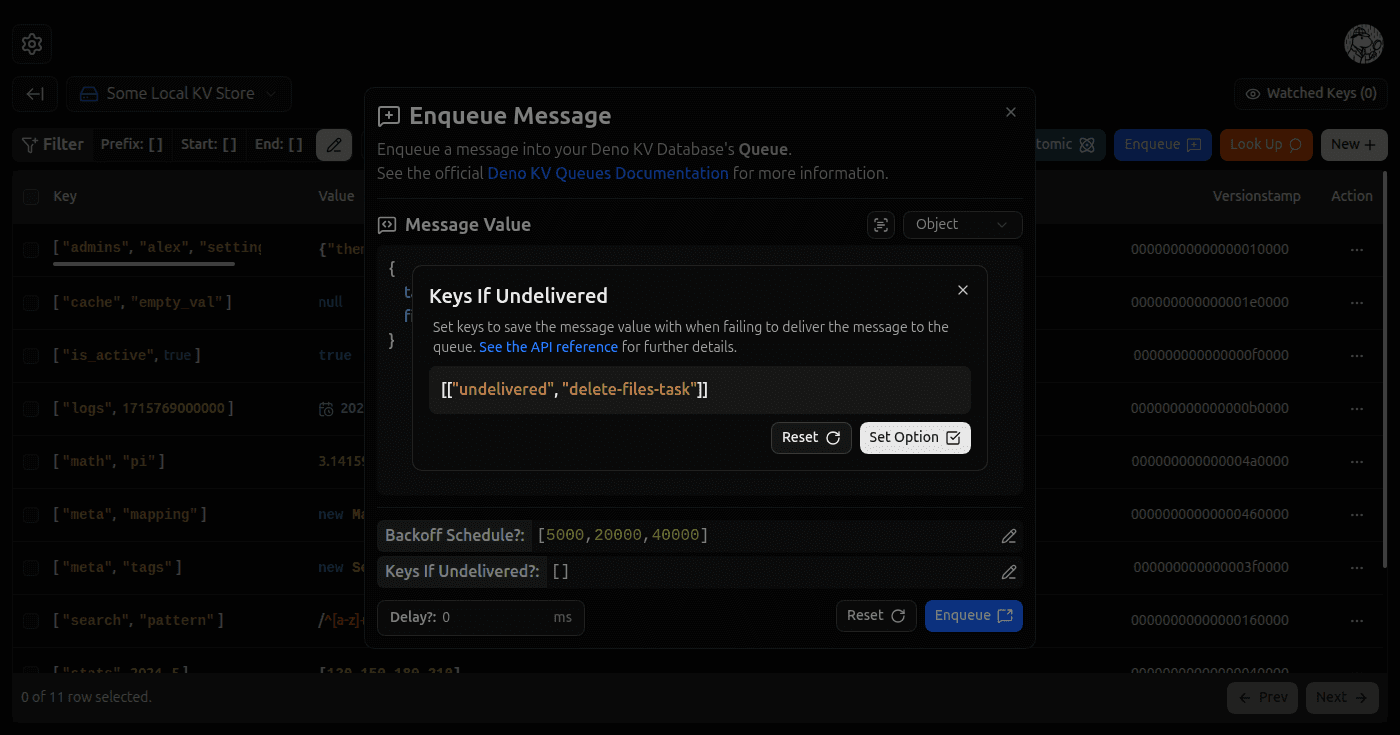The width and height of the screenshot is (1400, 735).
Task: Click the true value of is_active row
Action: click(x=335, y=355)
